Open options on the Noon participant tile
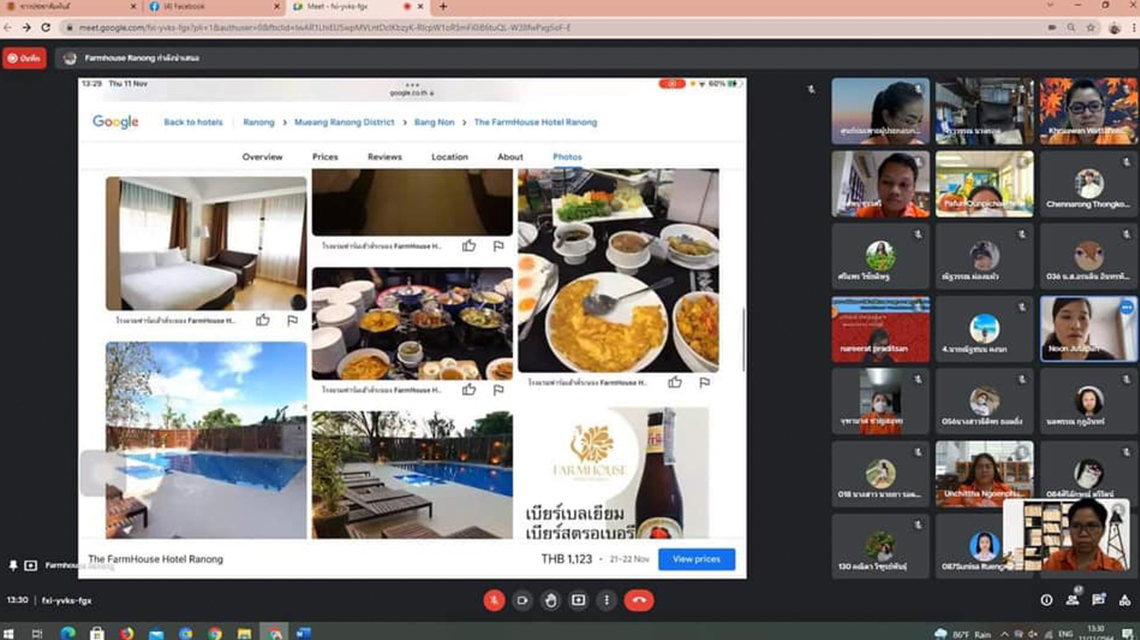 tap(1127, 308)
